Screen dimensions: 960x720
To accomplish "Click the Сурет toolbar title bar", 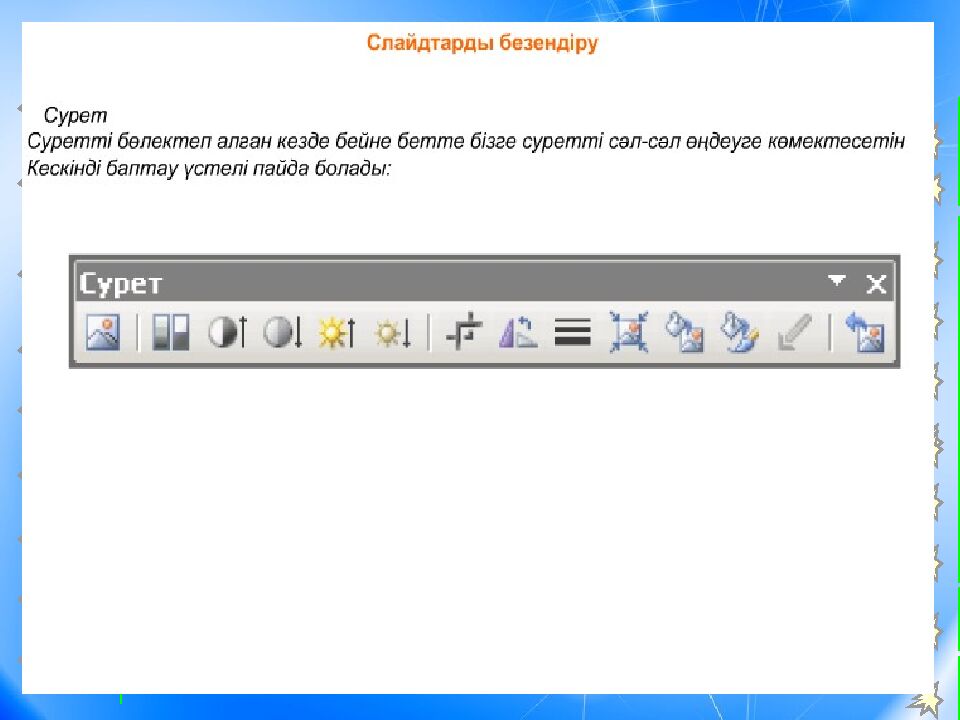I will tap(450, 284).
